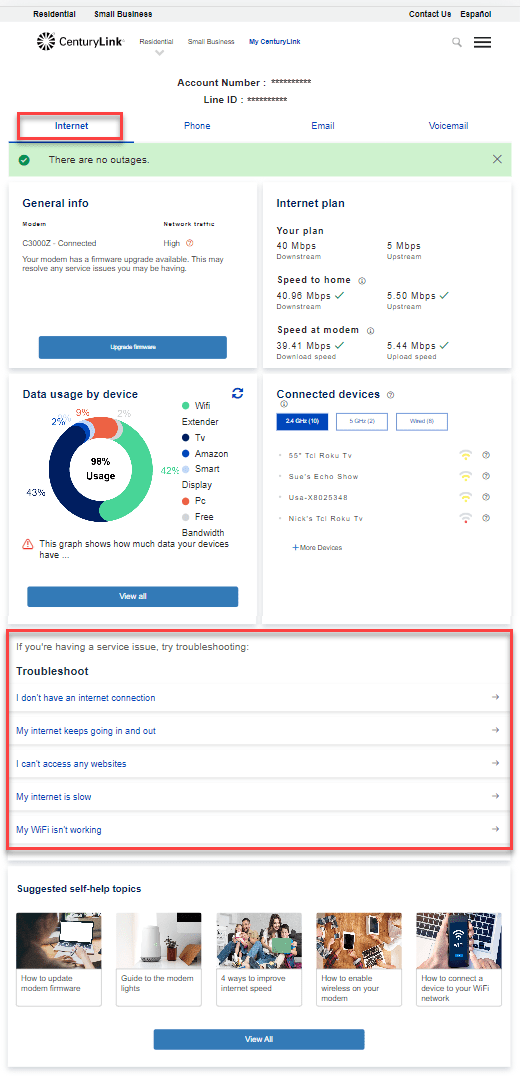Open I can't access any websites
Viewport: 520px width, 1076px height.
[71, 763]
